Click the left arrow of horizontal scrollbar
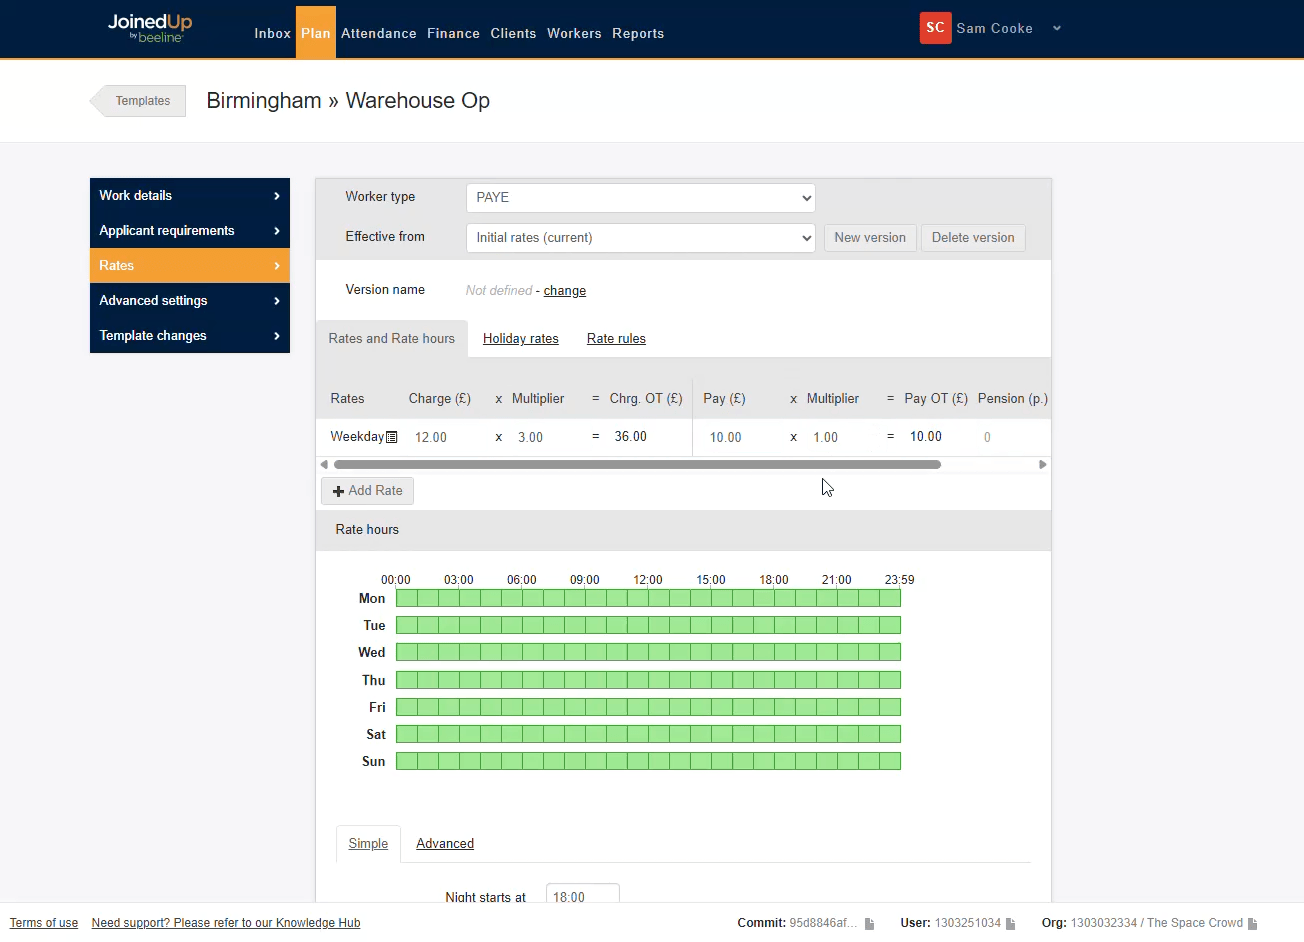The image size is (1304, 942). (x=324, y=464)
